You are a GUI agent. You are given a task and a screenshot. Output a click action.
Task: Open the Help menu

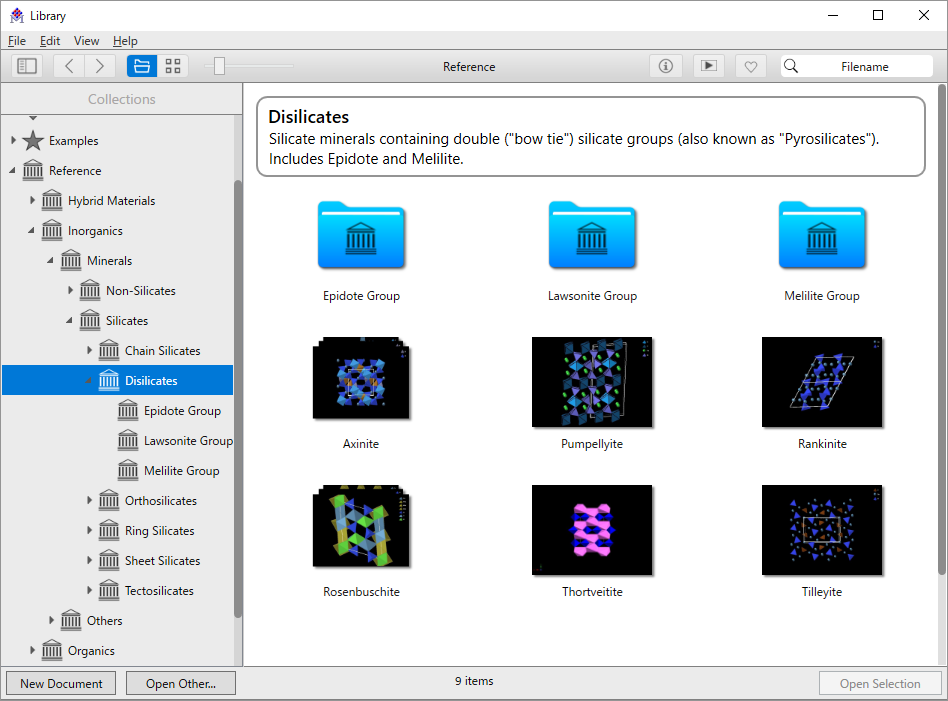coord(125,41)
